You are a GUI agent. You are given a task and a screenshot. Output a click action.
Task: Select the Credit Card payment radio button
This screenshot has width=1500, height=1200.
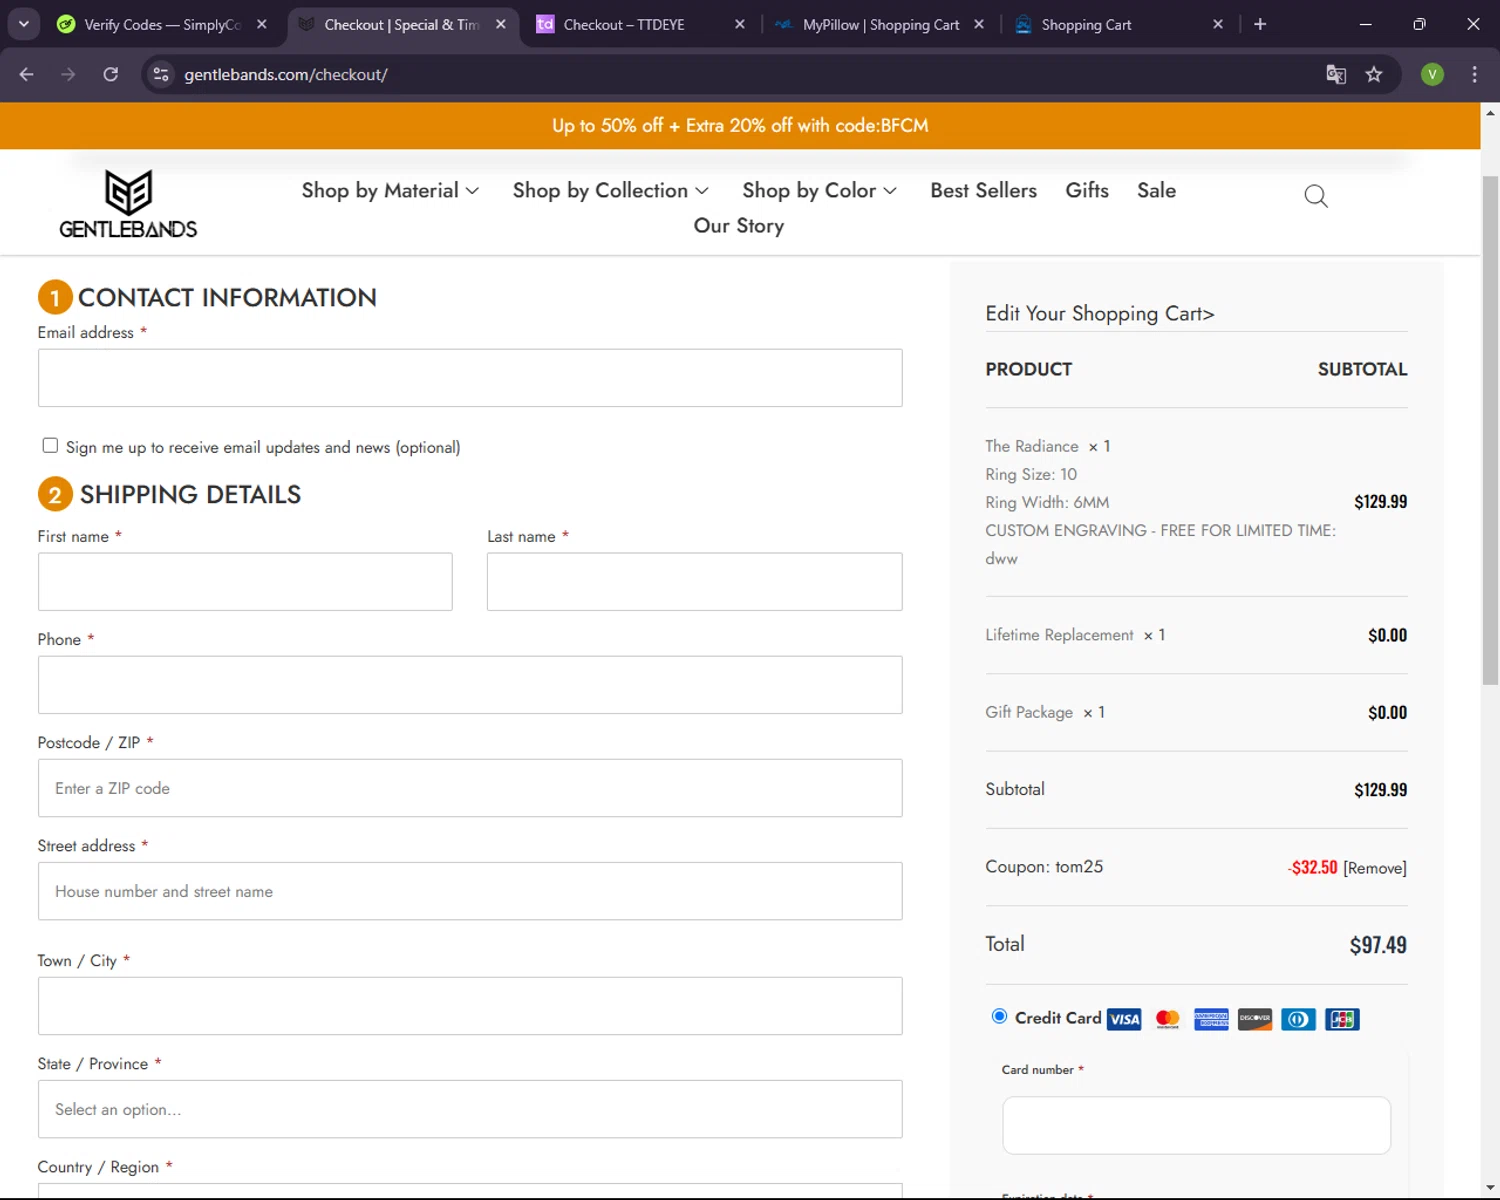click(999, 1016)
